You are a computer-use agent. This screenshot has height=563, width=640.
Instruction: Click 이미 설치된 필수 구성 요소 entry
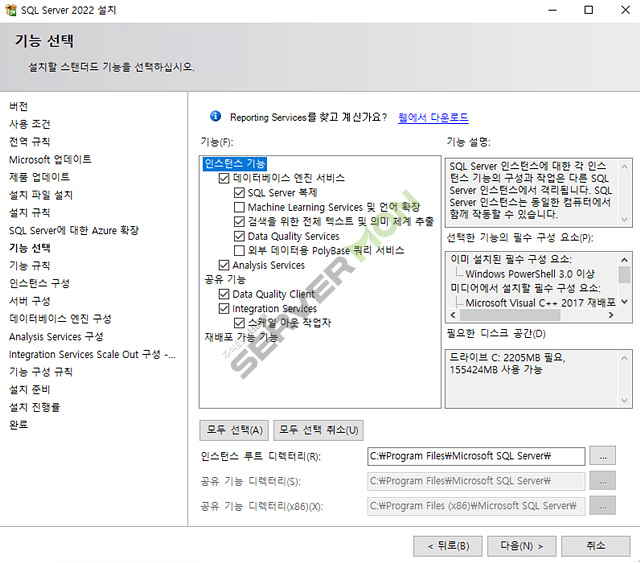point(511,259)
